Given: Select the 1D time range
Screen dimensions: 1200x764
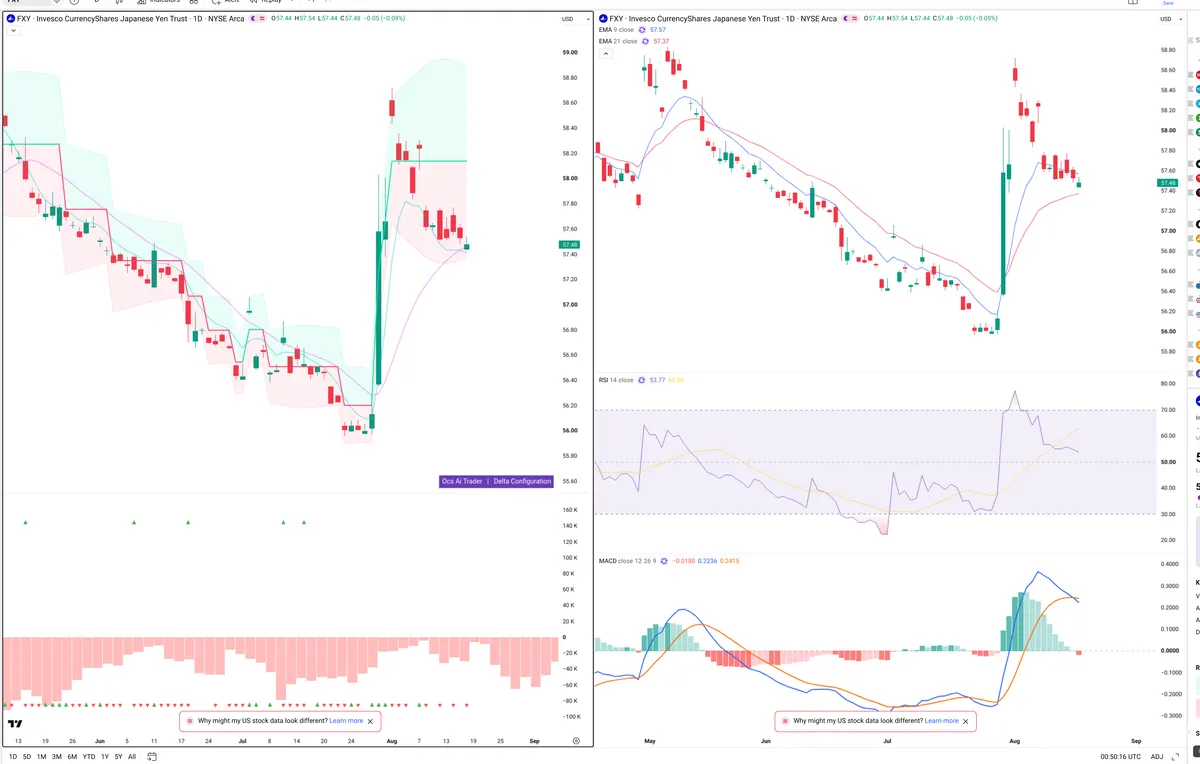Looking at the screenshot, I should pyautogui.click(x=12, y=757).
